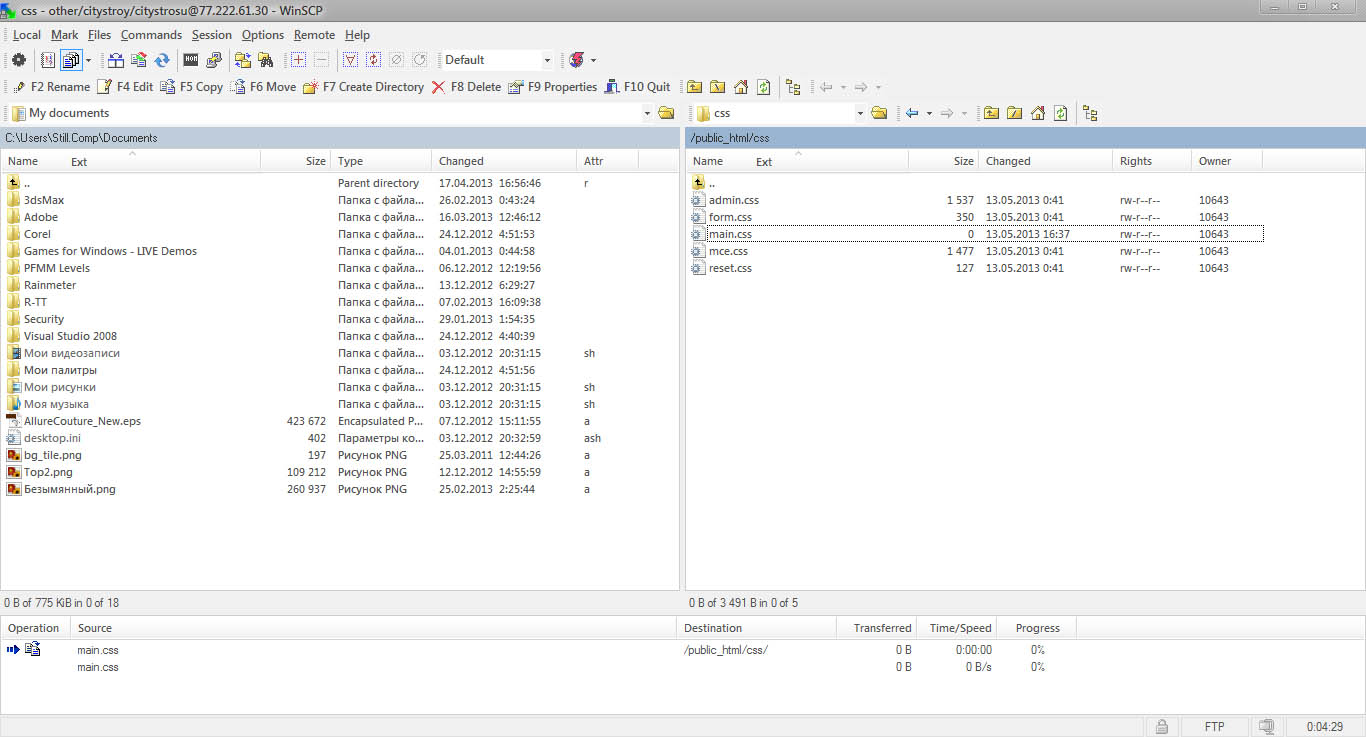Screen dimensions: 1366x737
Task: Open the Preferences gear icon
Action: coord(18,60)
